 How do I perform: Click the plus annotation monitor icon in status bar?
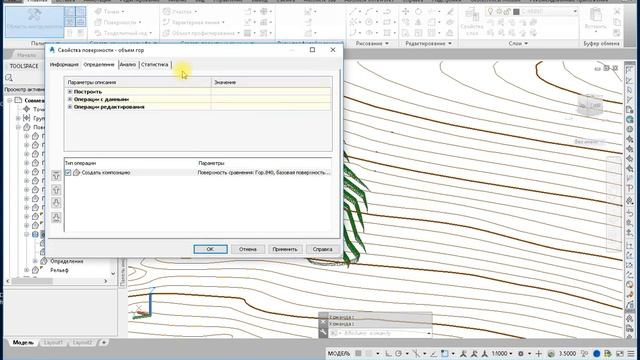click(539, 353)
